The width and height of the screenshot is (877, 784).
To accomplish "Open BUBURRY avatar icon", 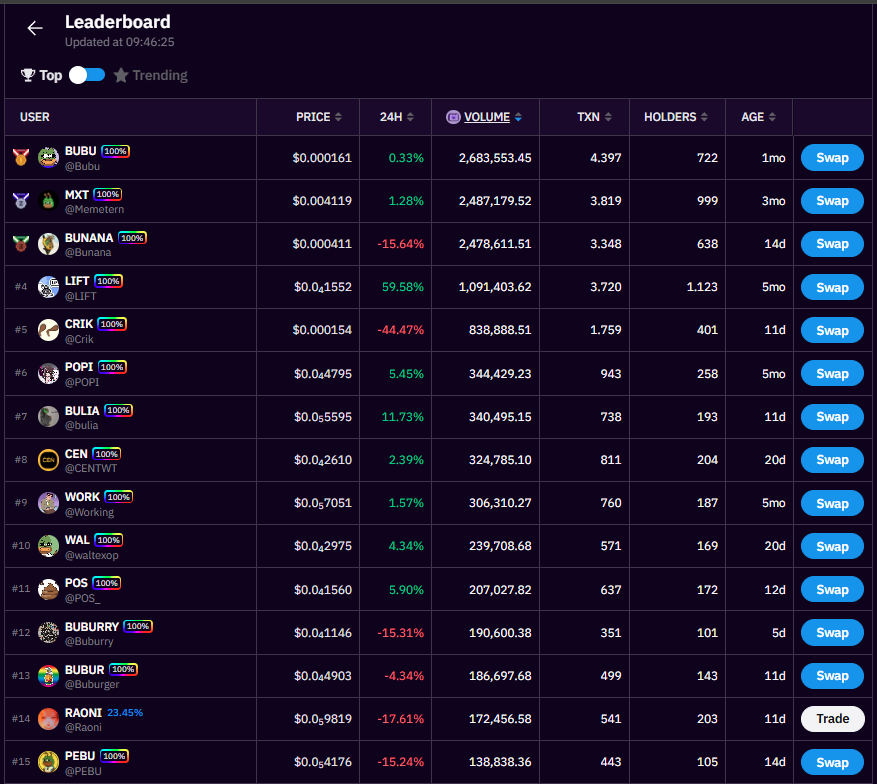I will tap(48, 632).
